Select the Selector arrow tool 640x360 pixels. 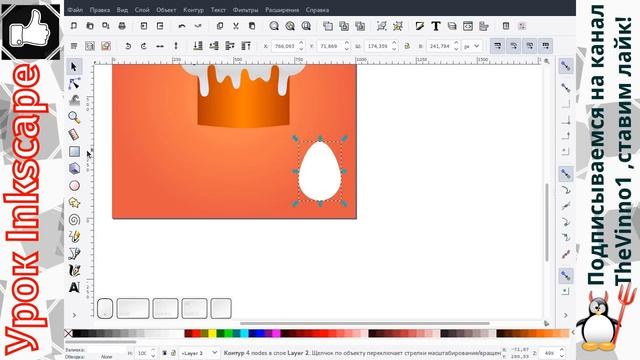point(74,67)
